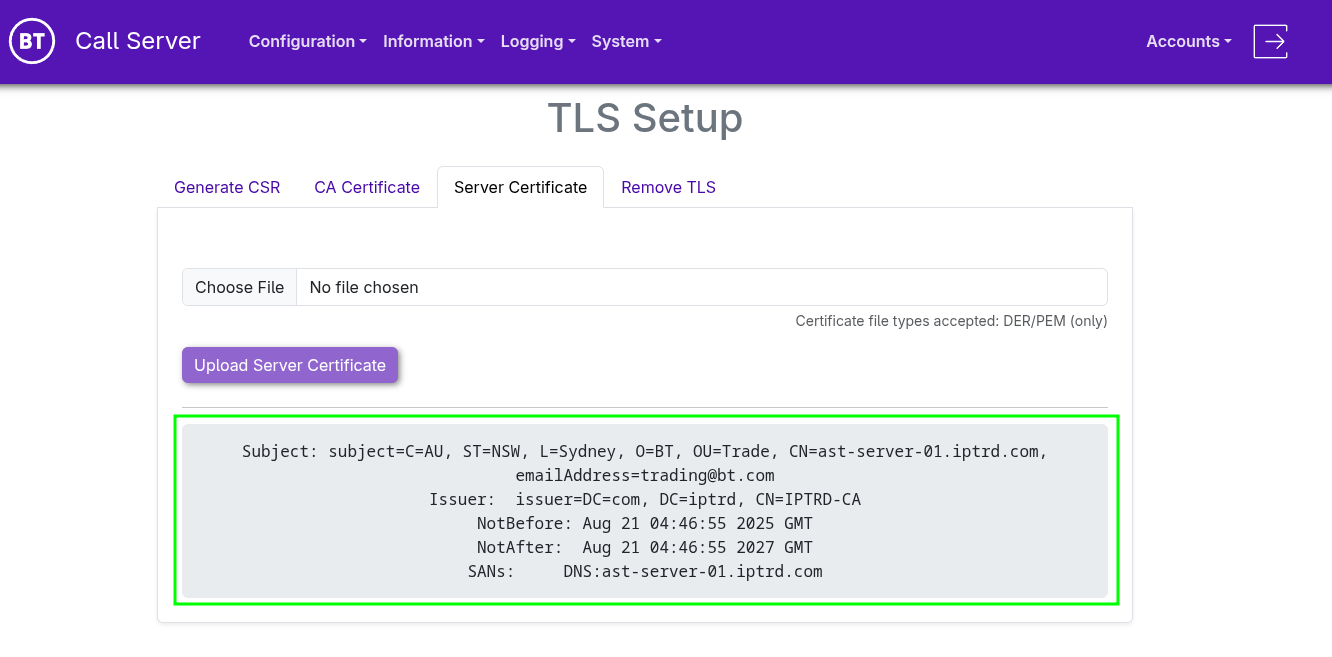Open the Call Server home link

tap(138, 41)
